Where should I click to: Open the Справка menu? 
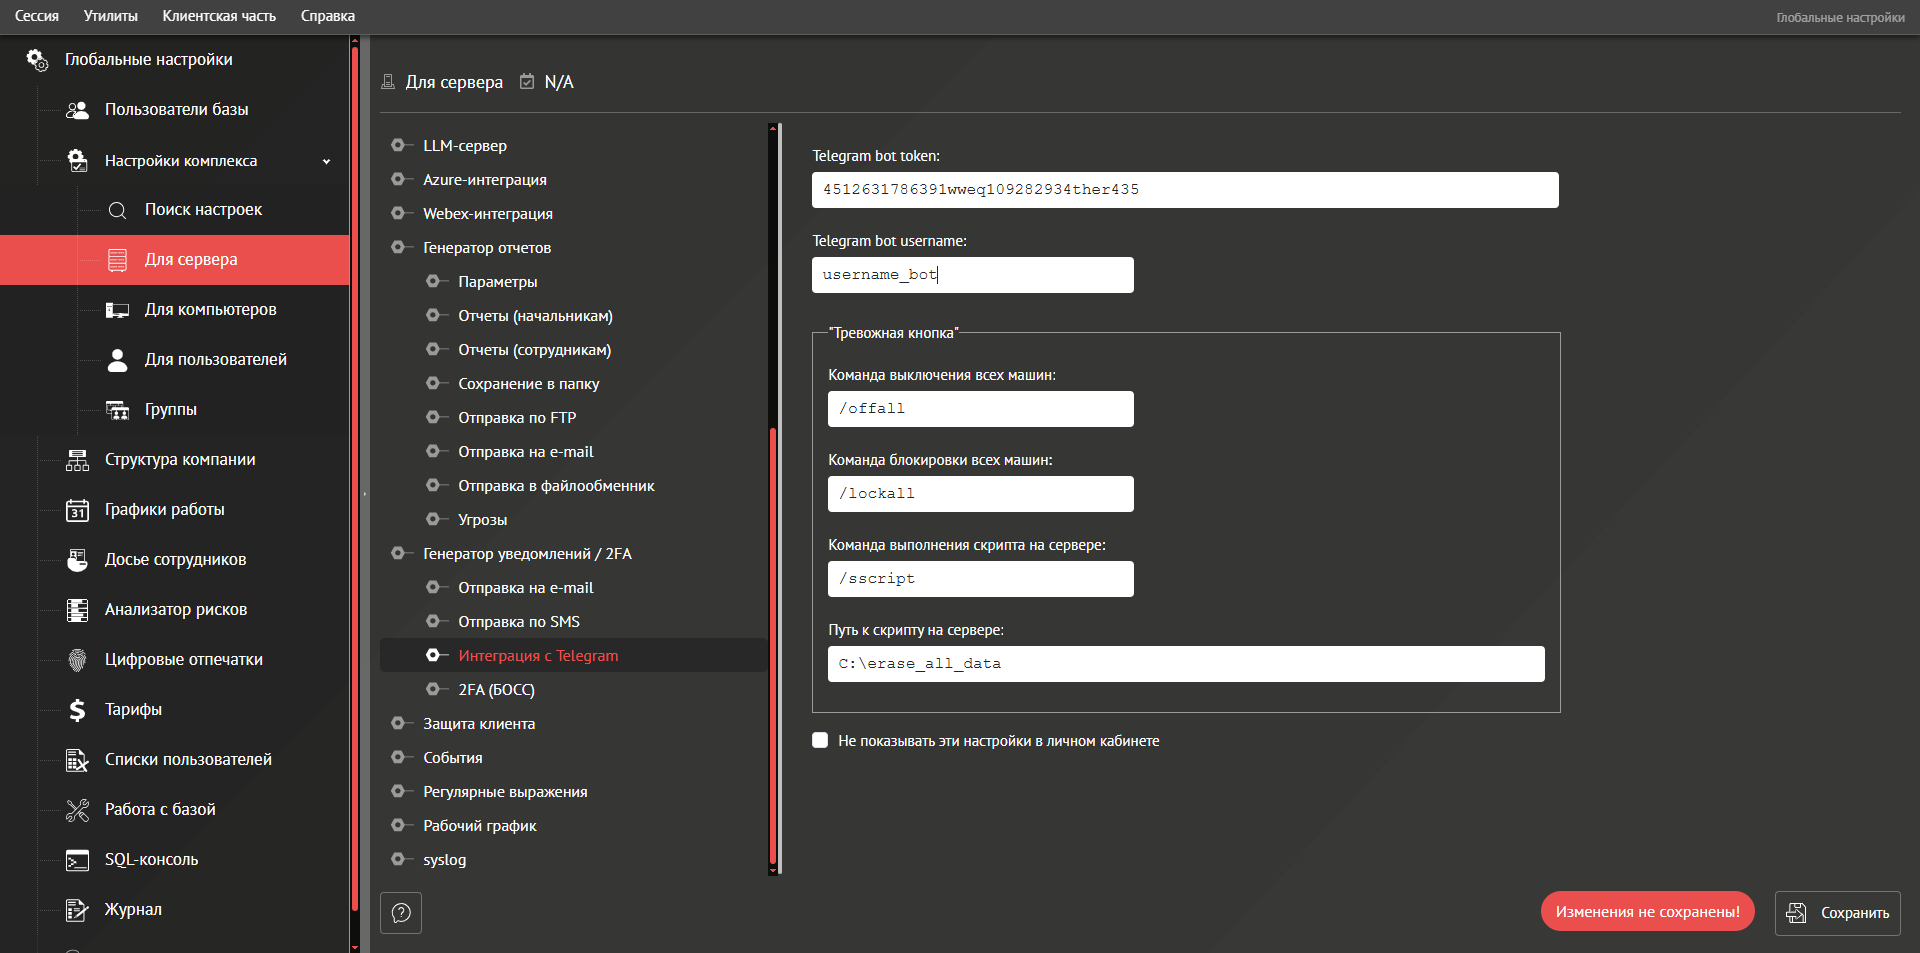tap(327, 16)
